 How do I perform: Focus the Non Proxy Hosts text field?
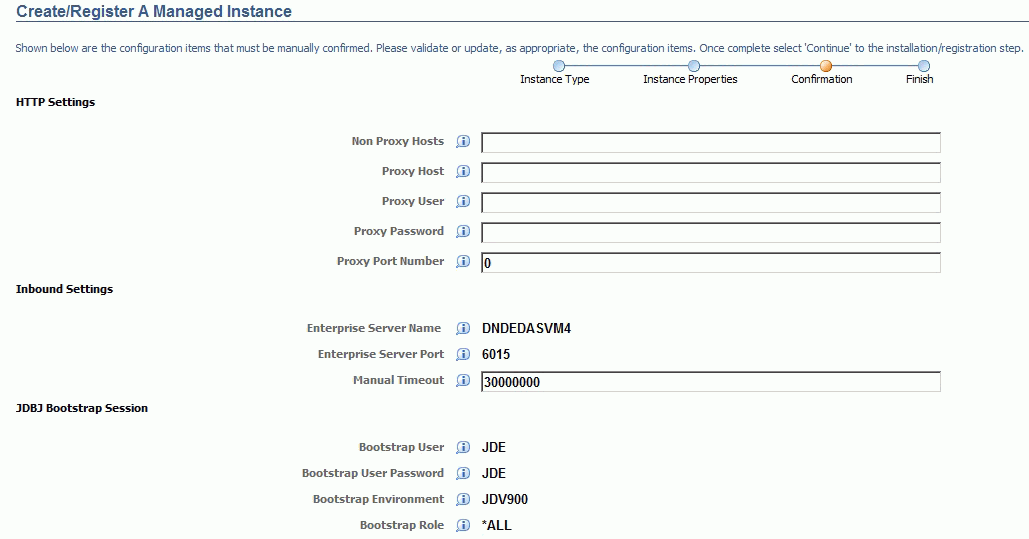[x=710, y=142]
